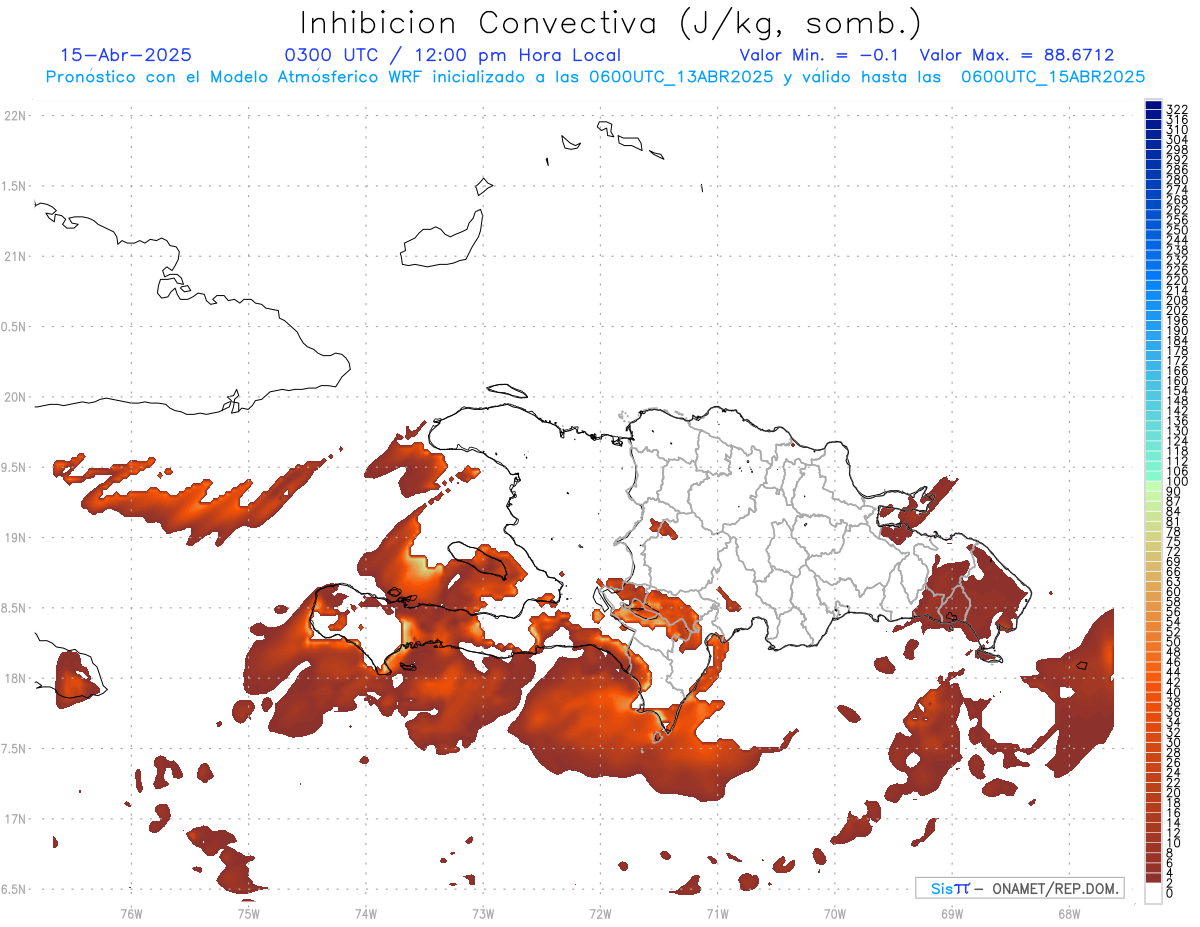
Task: Click the "71W" longitude label
Action: tap(717, 913)
